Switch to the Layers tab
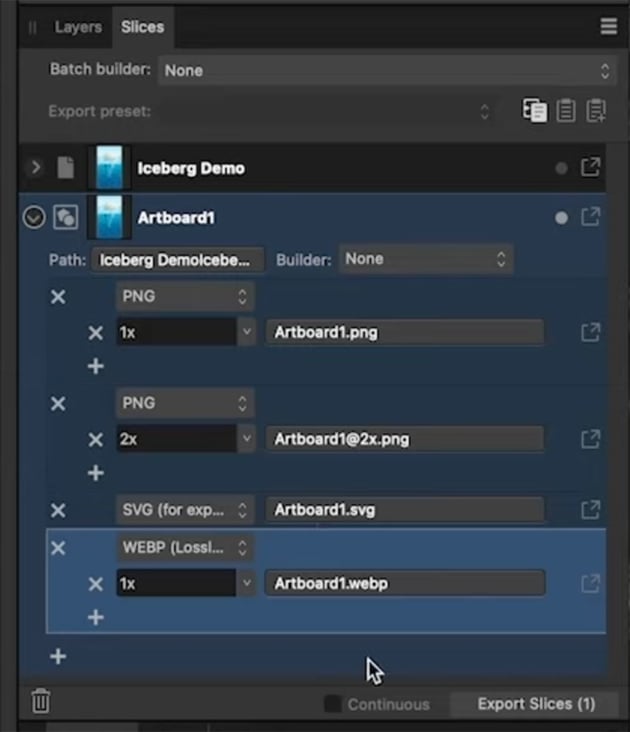 click(78, 27)
